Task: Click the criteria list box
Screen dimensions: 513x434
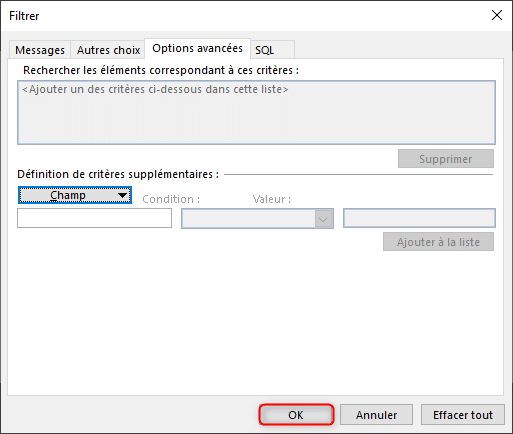Action: 256,112
